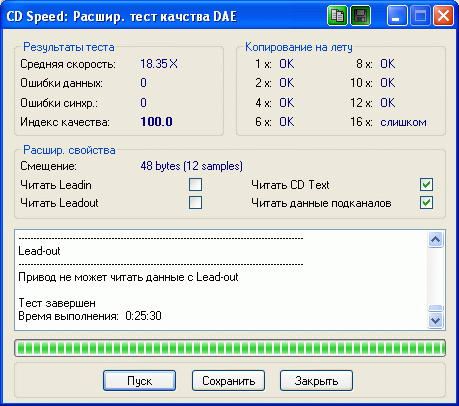
Task: Click the Индекс качества label
Action: point(65,122)
